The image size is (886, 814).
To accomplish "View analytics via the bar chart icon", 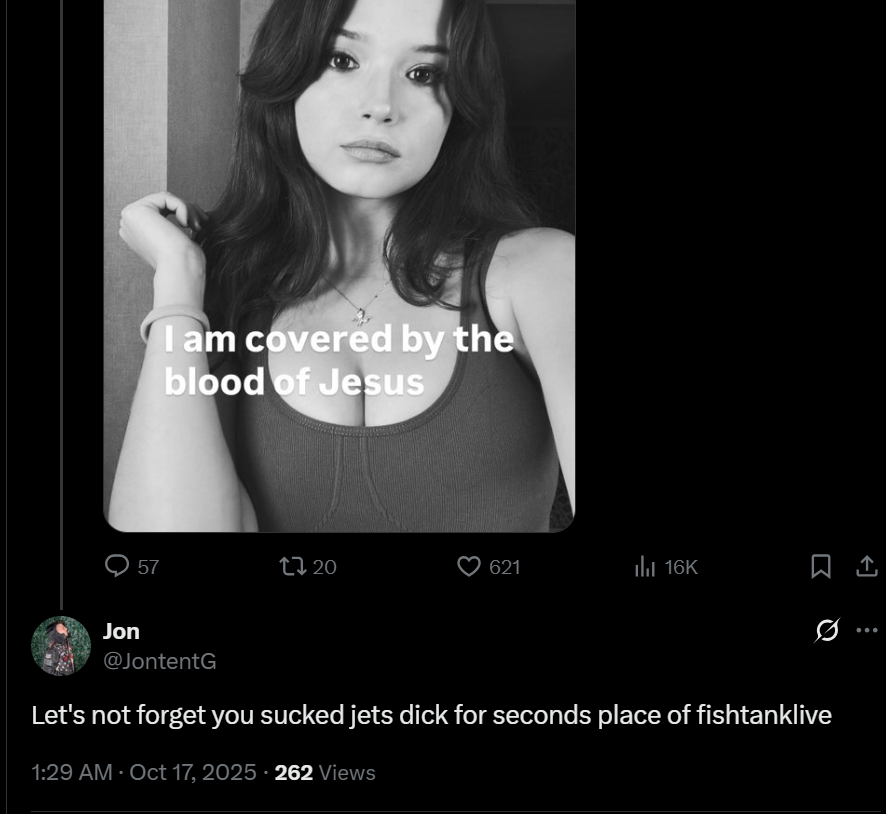I will coord(645,566).
